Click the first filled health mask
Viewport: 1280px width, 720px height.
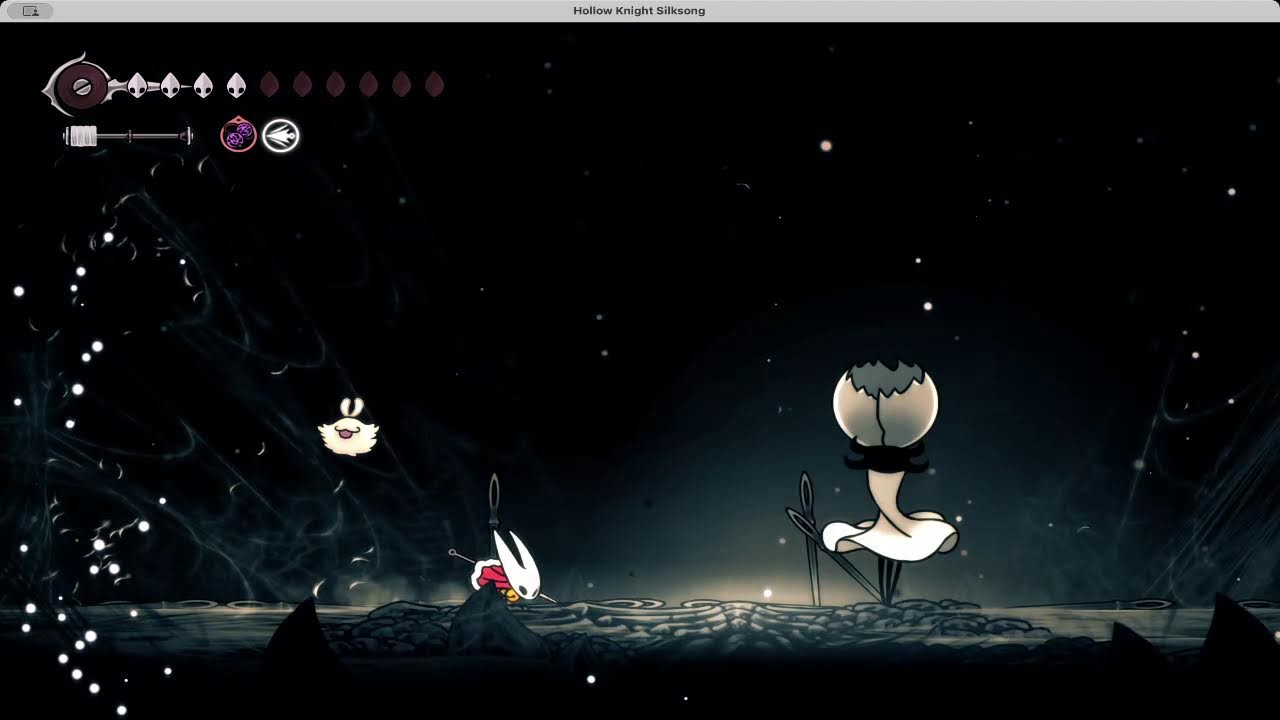click(x=137, y=85)
